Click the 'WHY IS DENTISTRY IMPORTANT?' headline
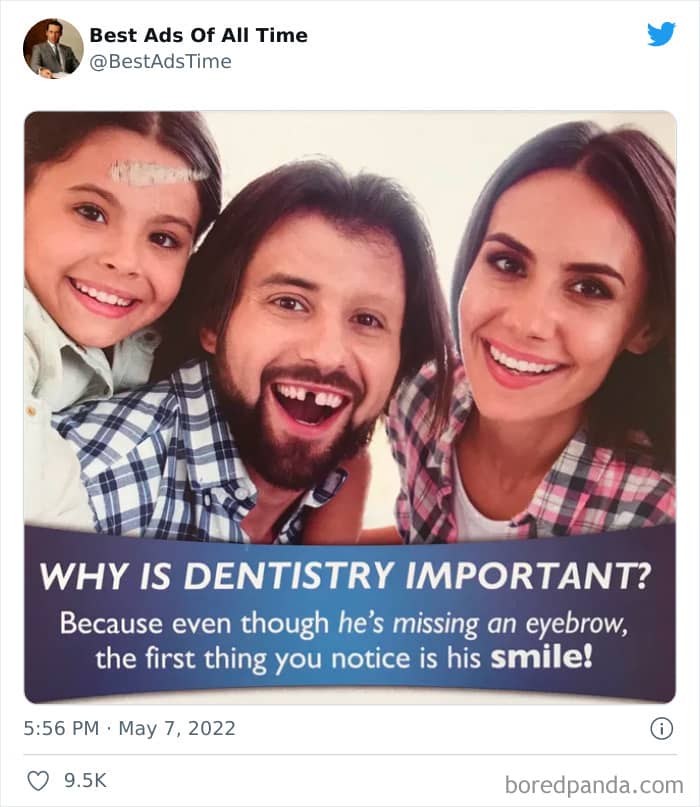The width and height of the screenshot is (700, 807). click(x=343, y=578)
